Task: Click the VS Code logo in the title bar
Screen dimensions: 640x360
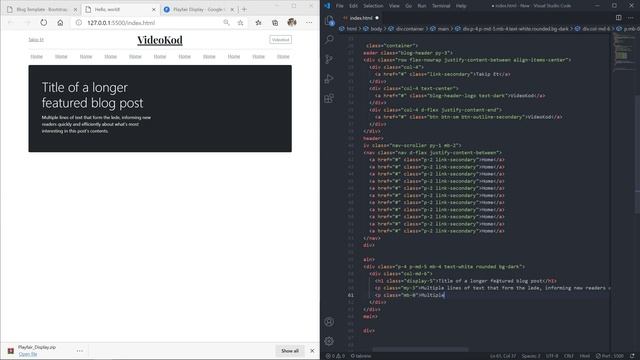Action: tap(327, 6)
